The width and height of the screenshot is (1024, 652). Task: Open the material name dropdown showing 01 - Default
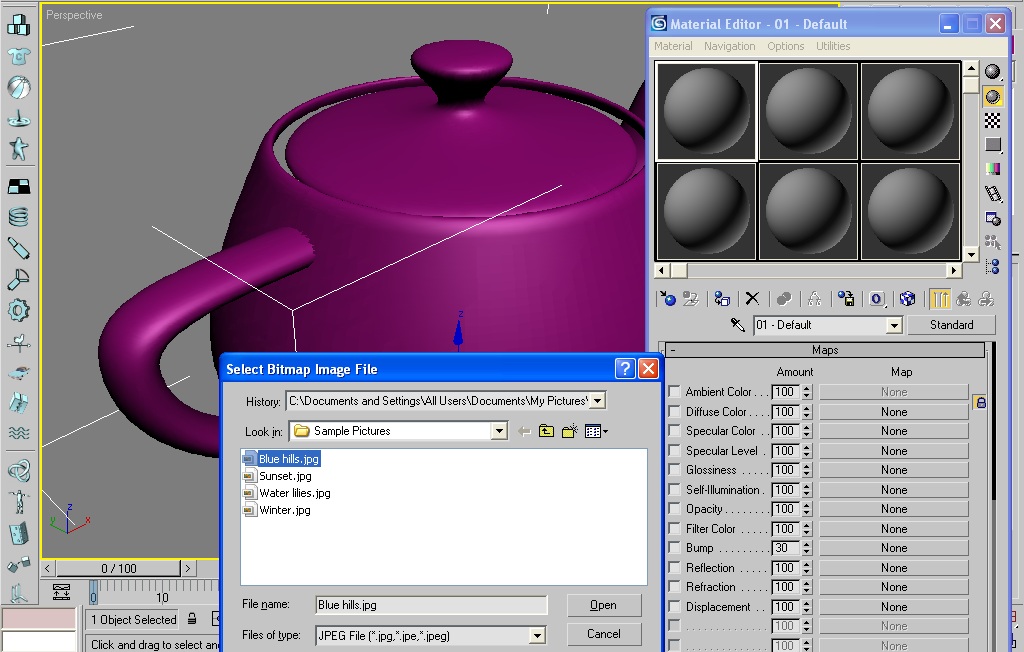click(x=893, y=325)
